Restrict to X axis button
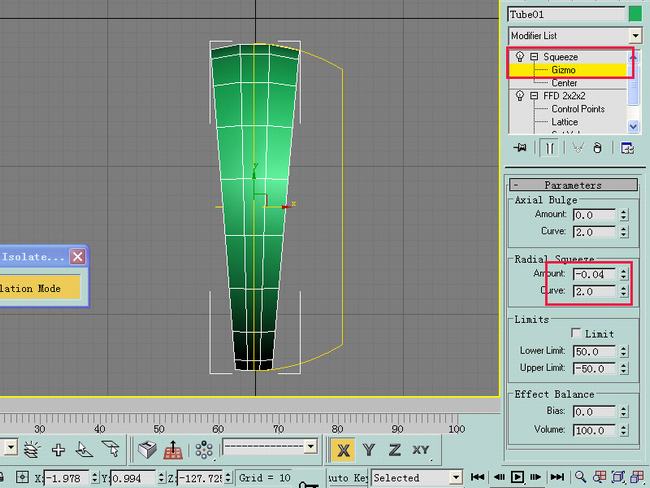The height and width of the screenshot is (488, 650). coord(343,450)
